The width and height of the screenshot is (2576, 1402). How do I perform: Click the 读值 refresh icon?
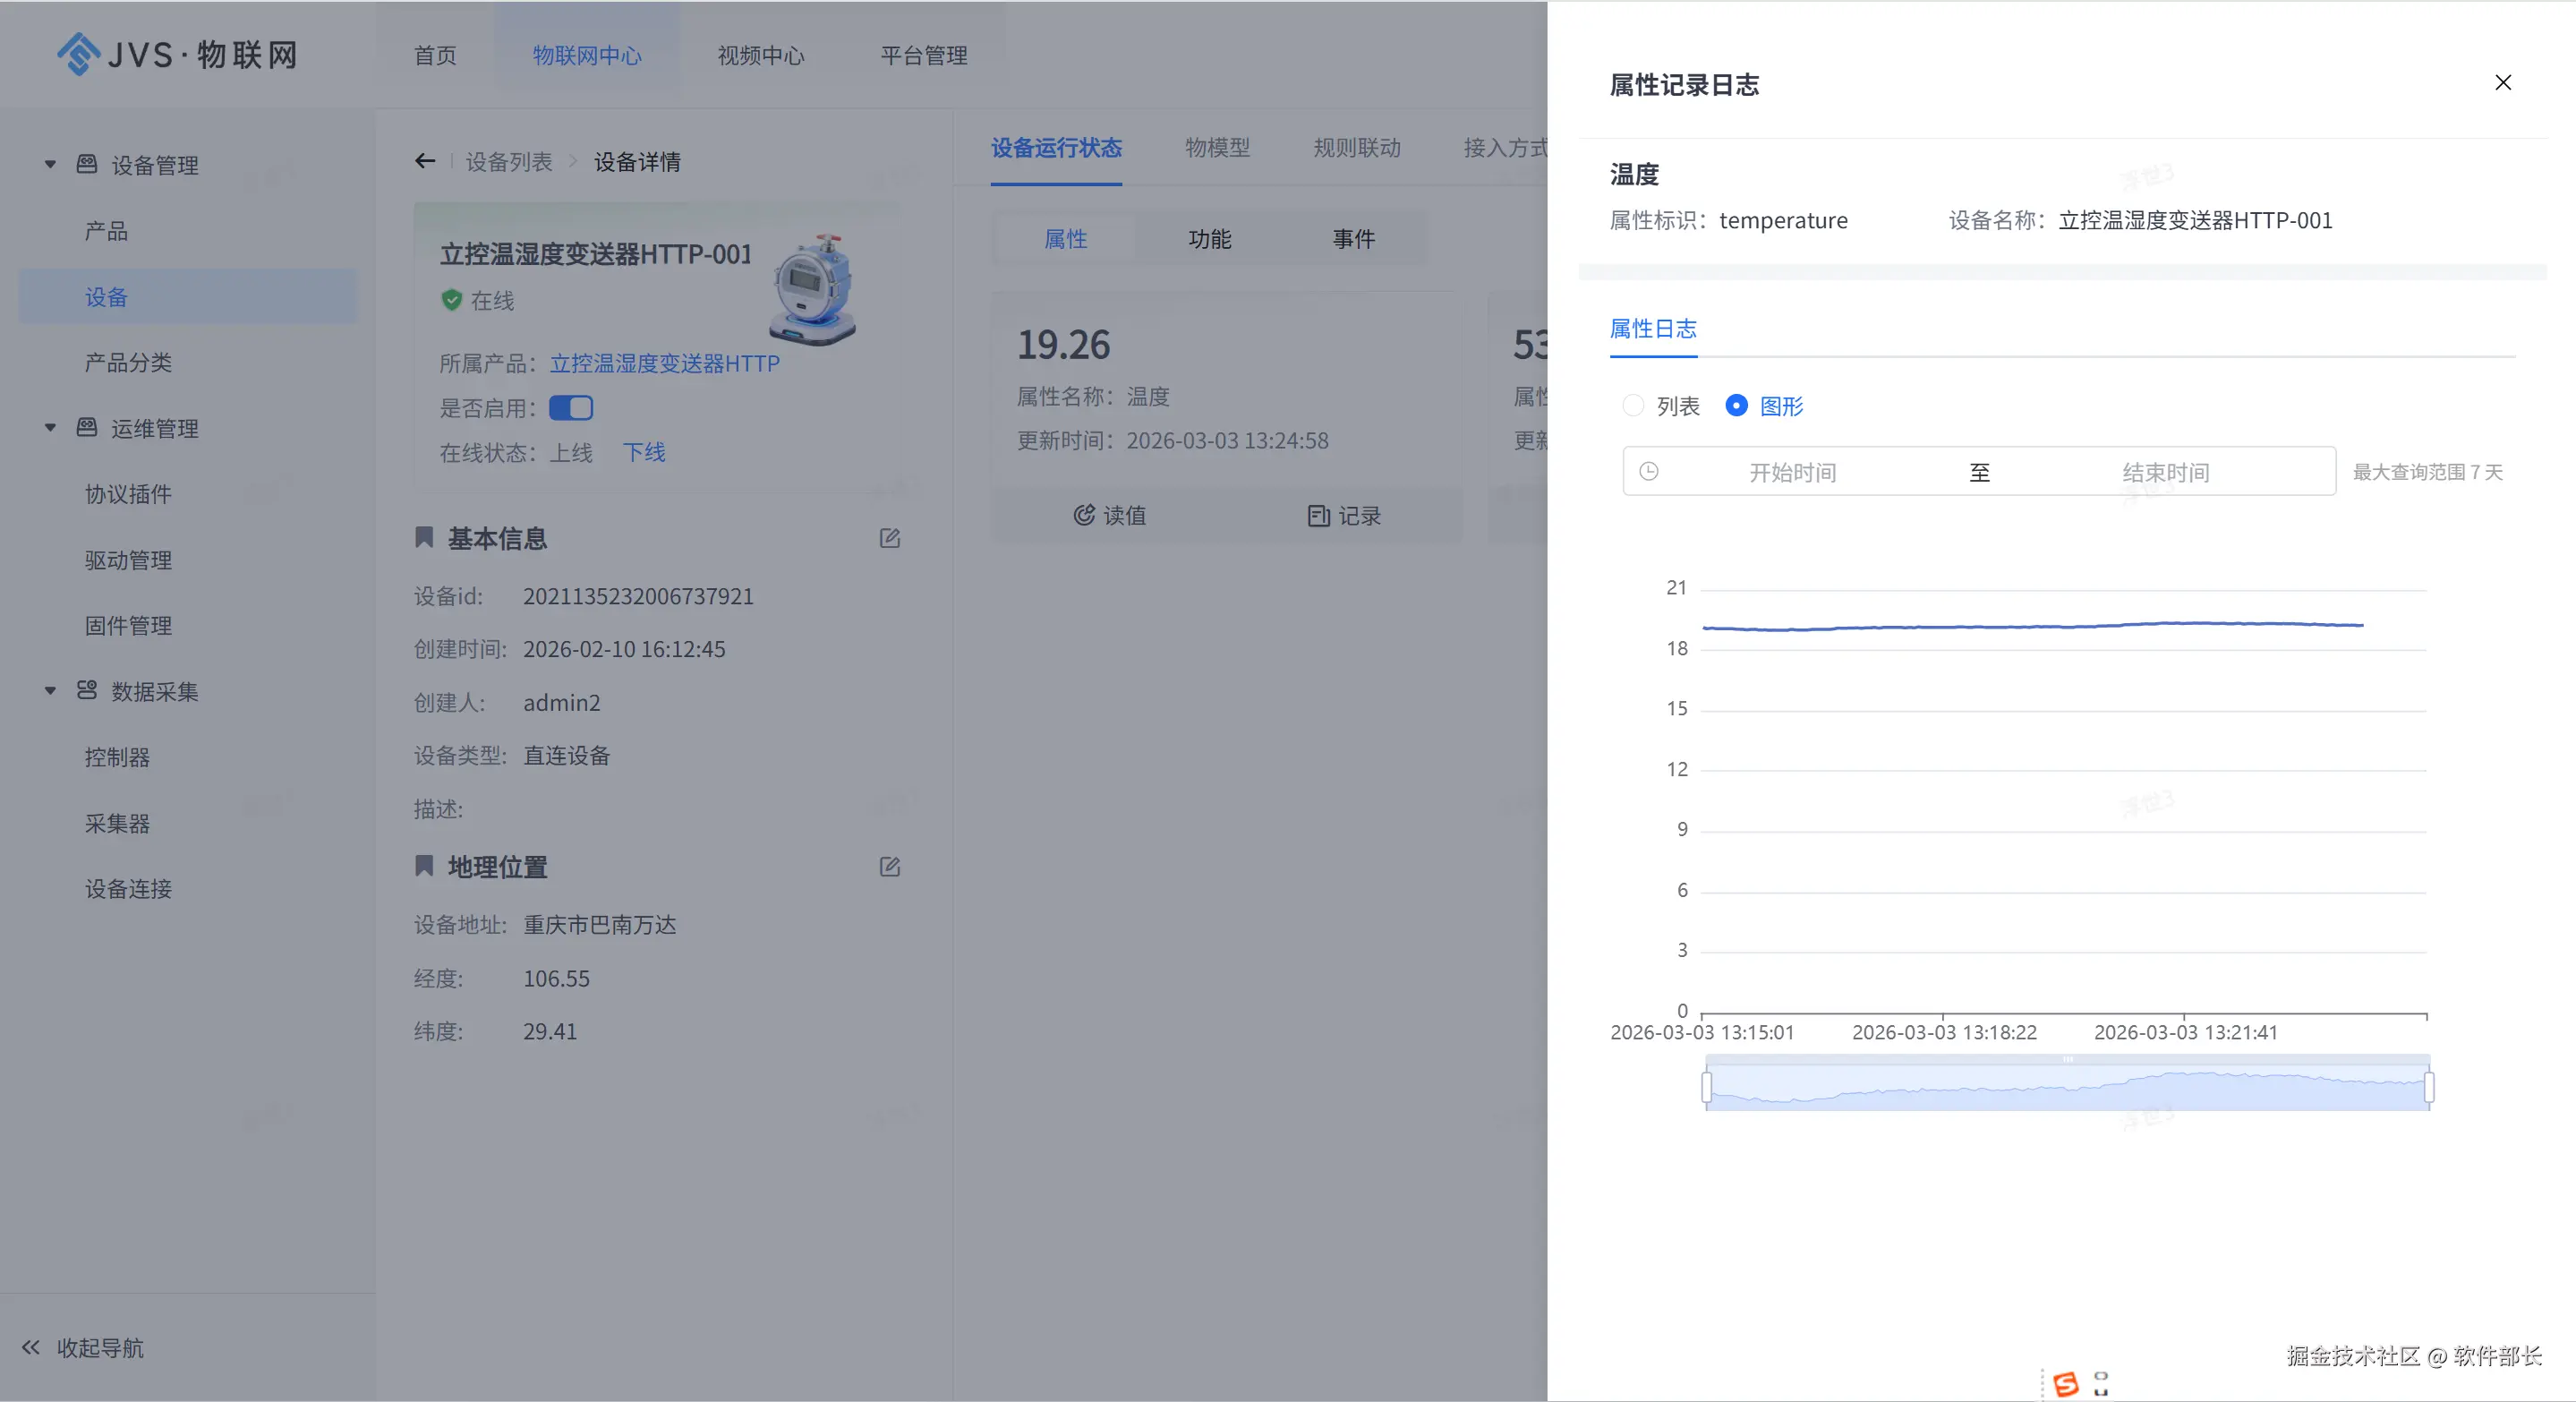tap(1083, 515)
